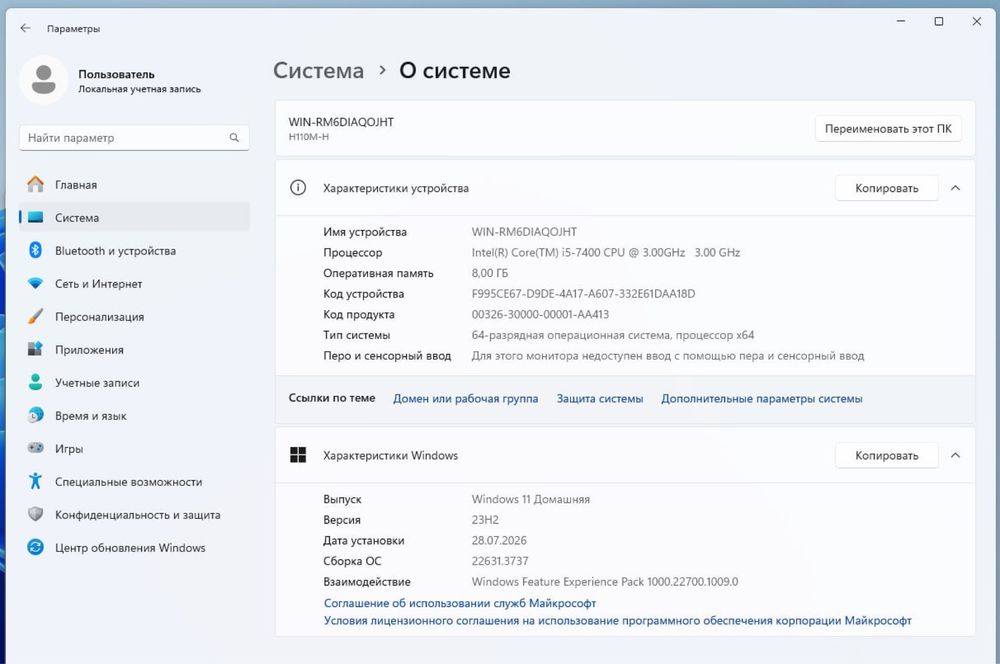Click the Система monitor icon

coord(36,218)
